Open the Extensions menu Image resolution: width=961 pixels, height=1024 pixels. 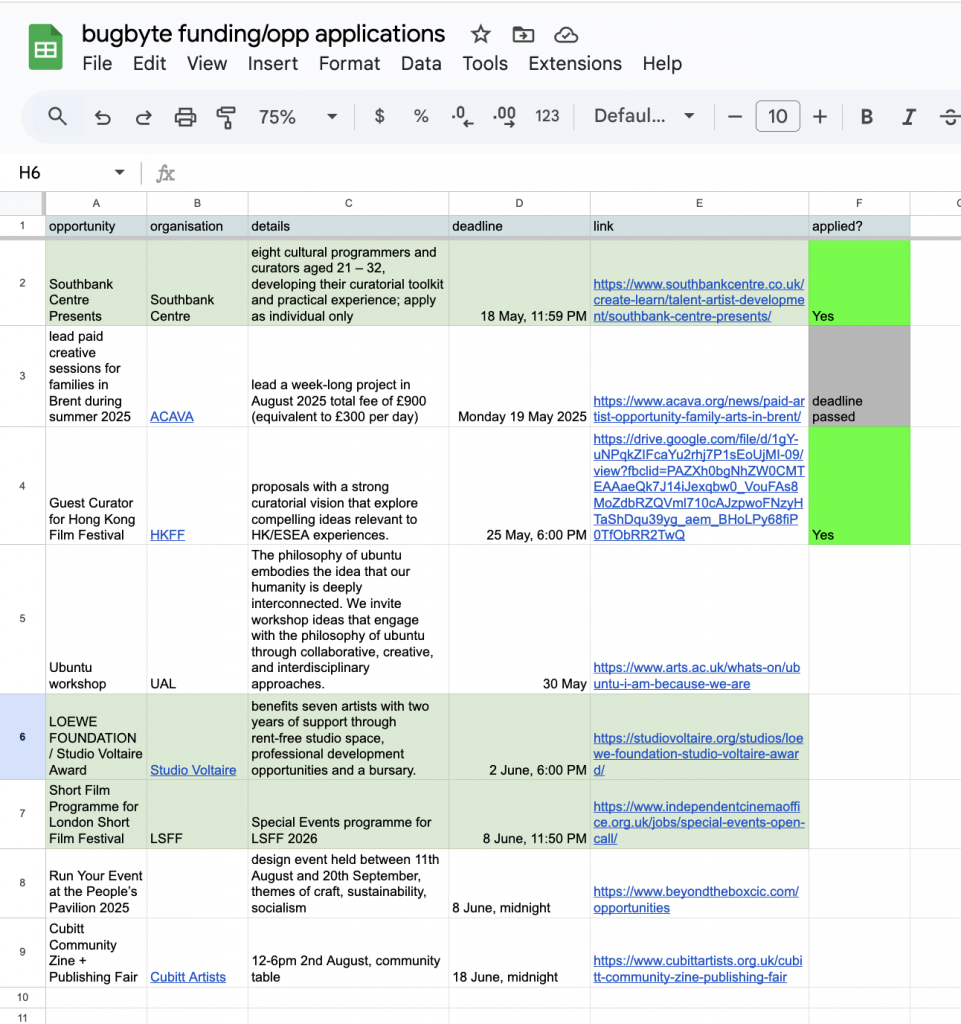[575, 63]
